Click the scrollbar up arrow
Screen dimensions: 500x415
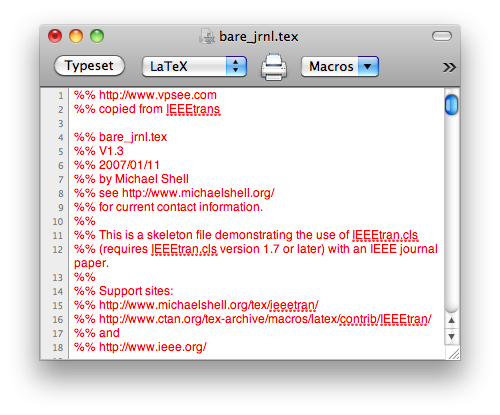click(x=452, y=320)
